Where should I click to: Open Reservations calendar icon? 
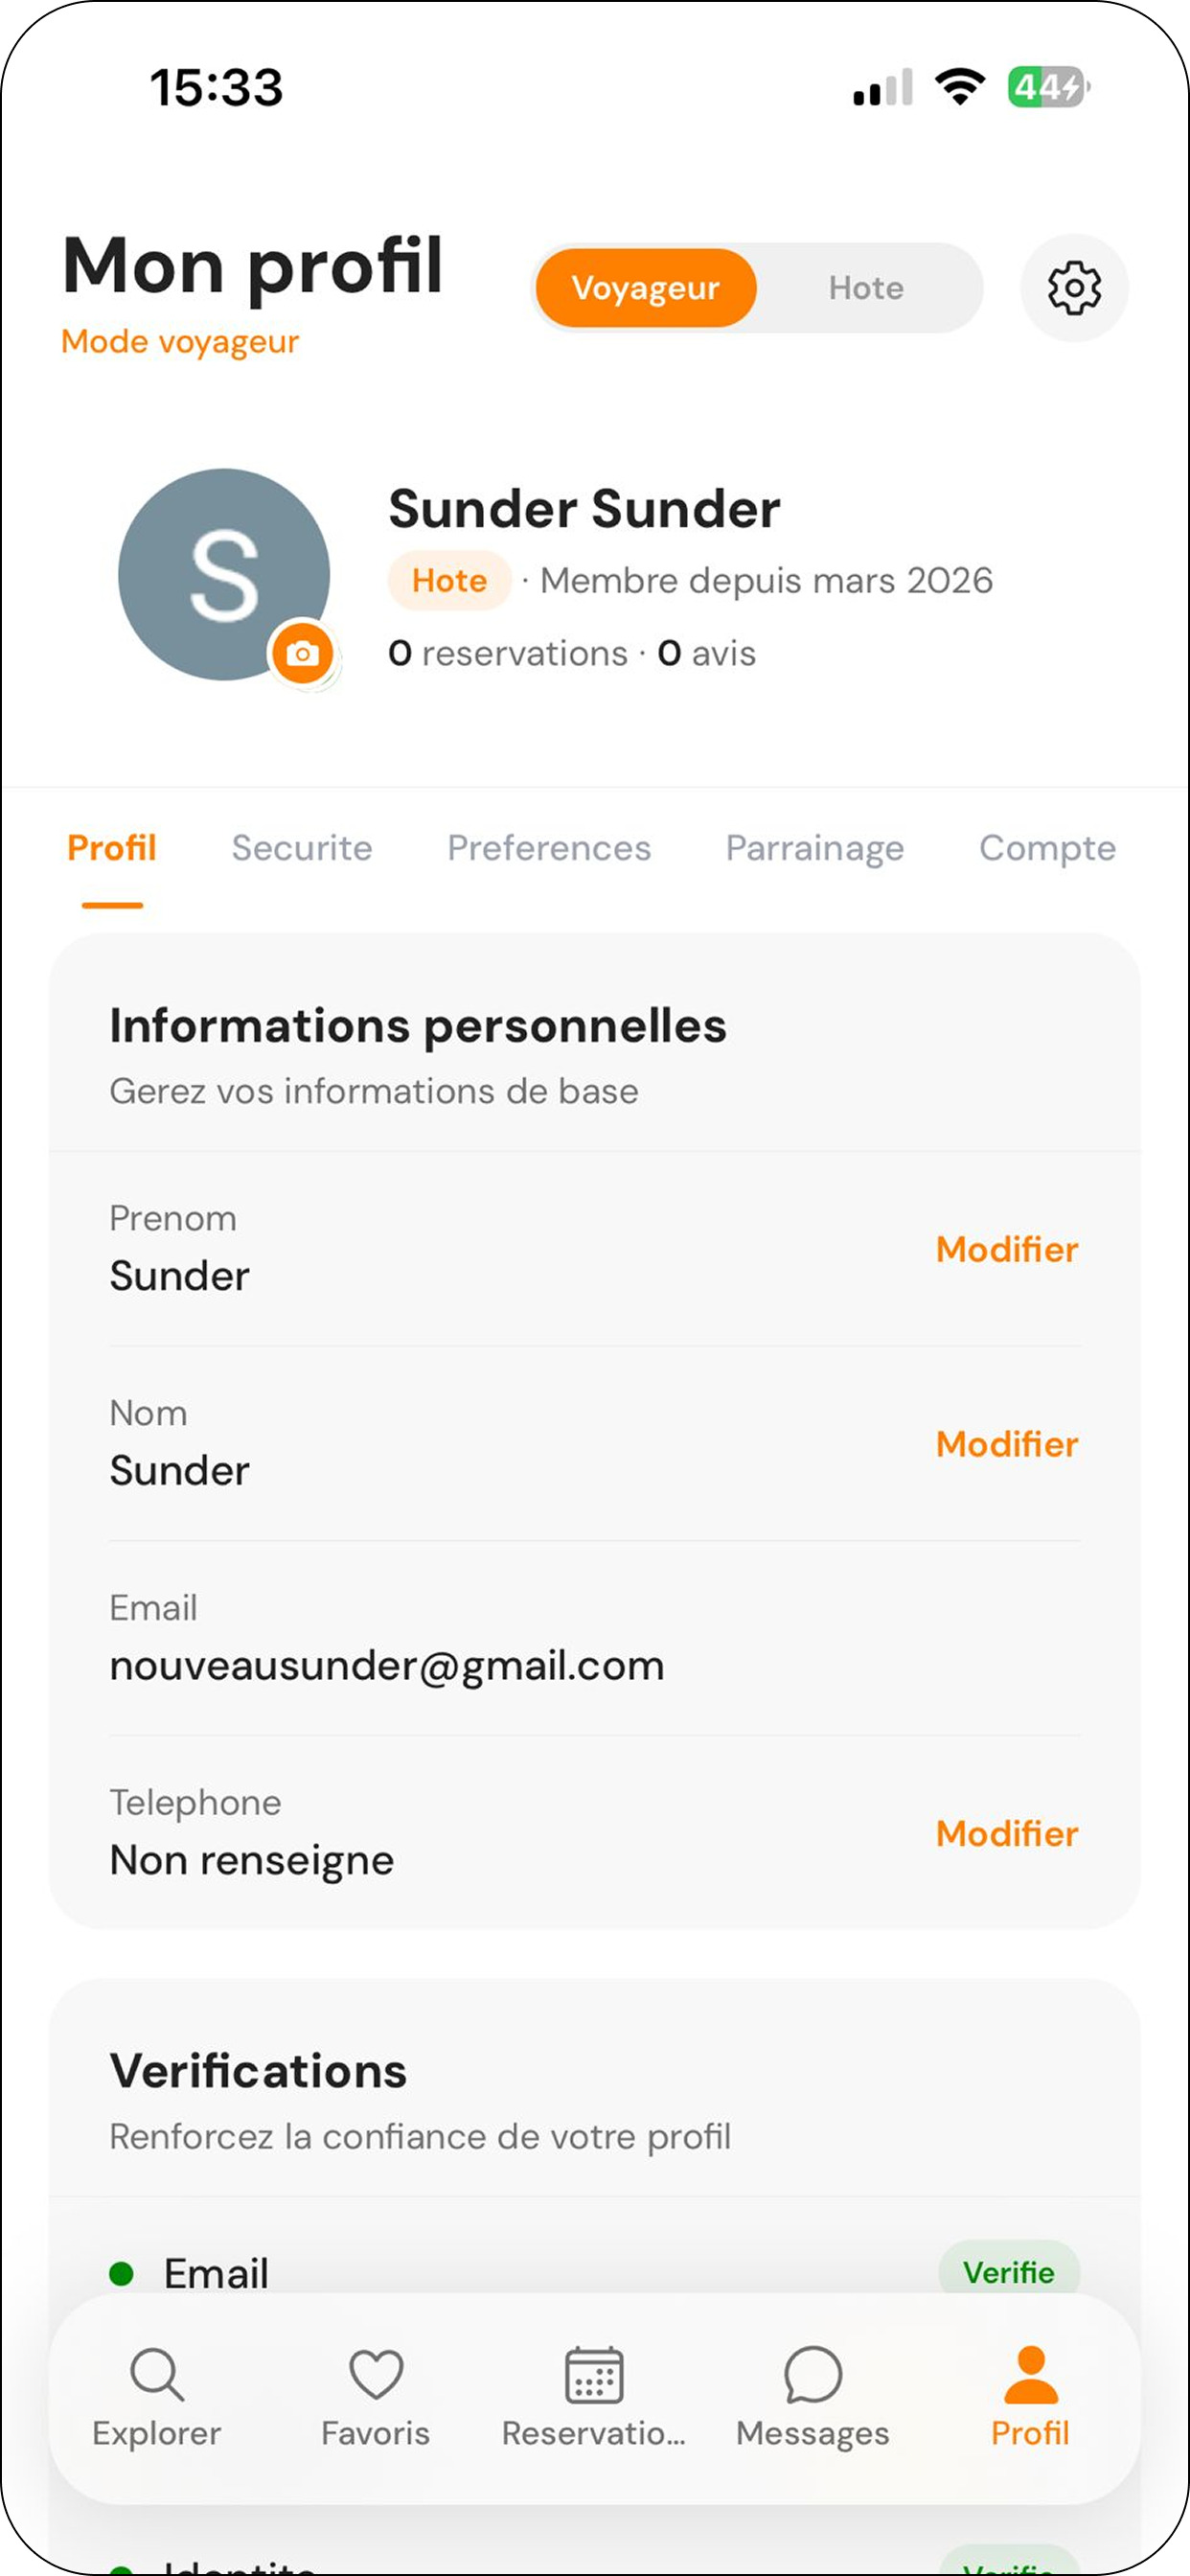tap(594, 2373)
